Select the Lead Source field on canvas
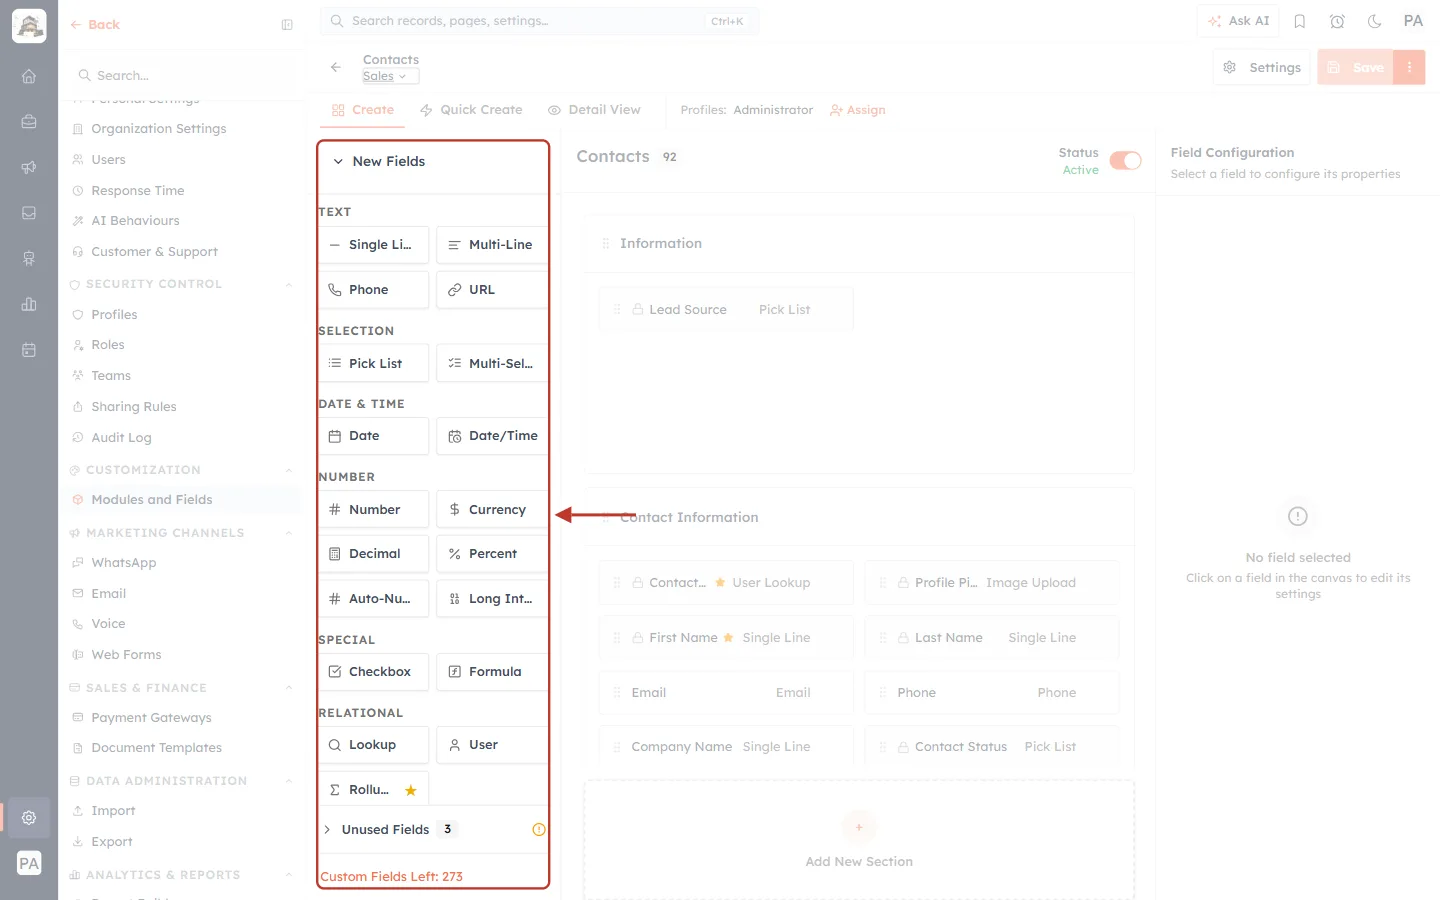This screenshot has height=900, width=1440. [x=726, y=310]
